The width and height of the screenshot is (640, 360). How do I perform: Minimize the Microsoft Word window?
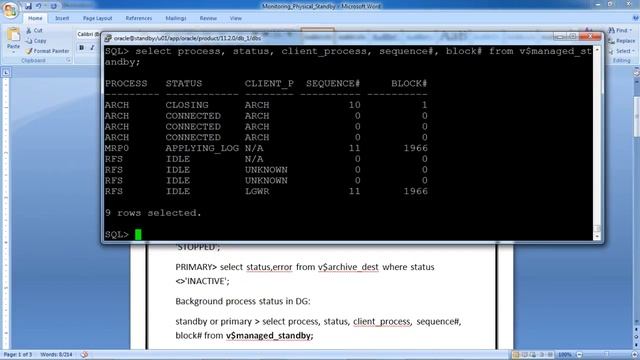point(598,4)
